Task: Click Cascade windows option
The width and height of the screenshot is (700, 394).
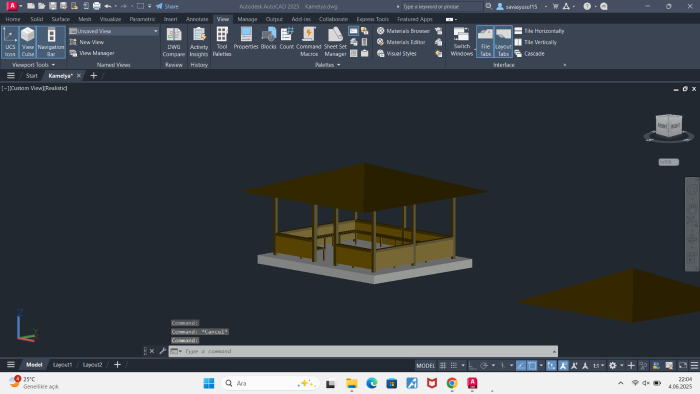Action: click(529, 54)
